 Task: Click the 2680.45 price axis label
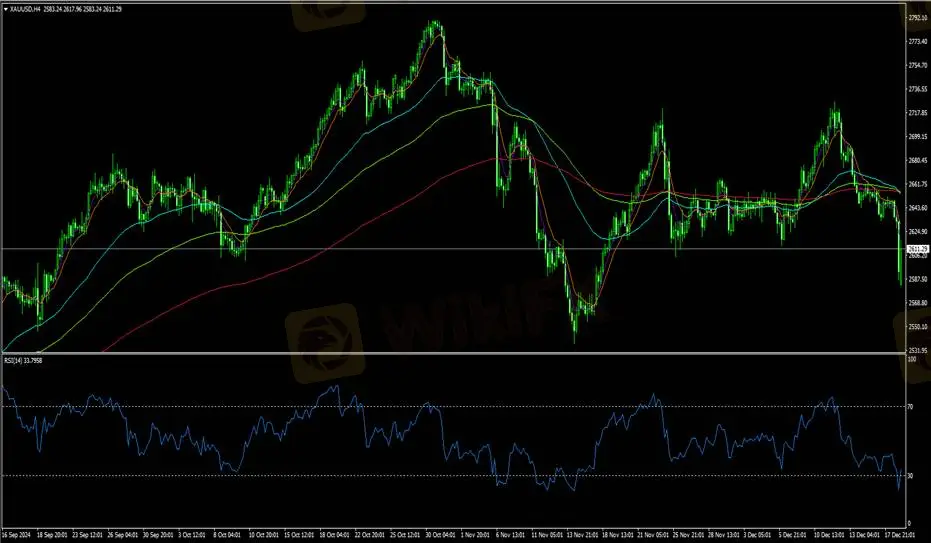click(x=918, y=160)
